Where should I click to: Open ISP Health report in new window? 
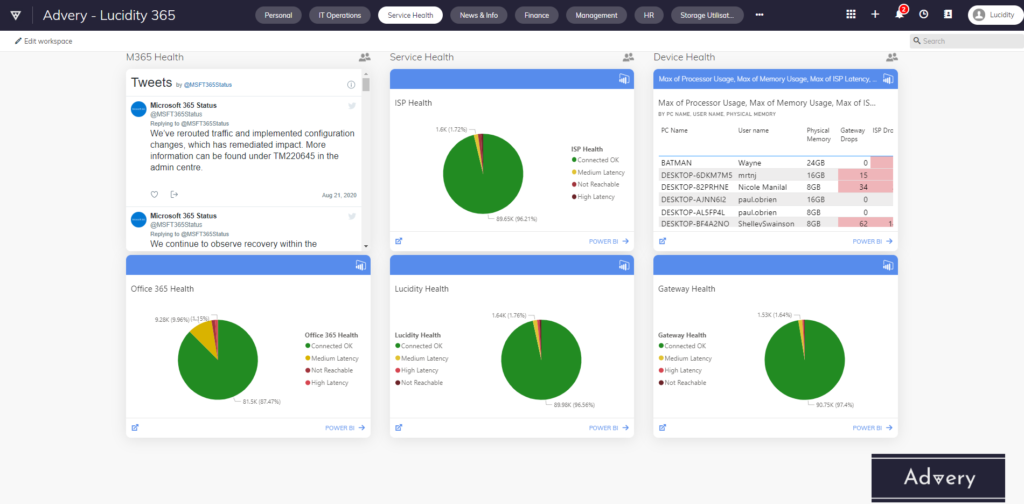[398, 241]
